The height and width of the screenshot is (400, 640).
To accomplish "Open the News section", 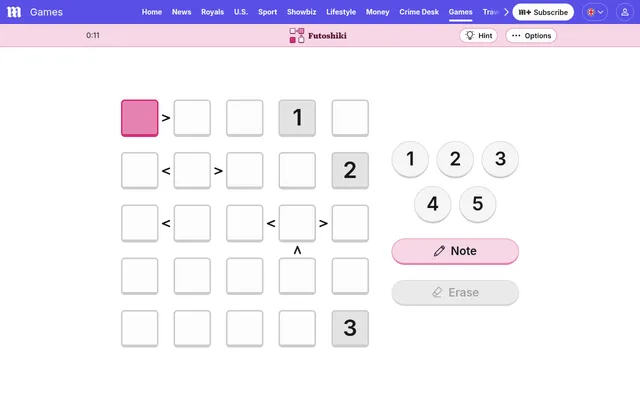I will [x=182, y=12].
